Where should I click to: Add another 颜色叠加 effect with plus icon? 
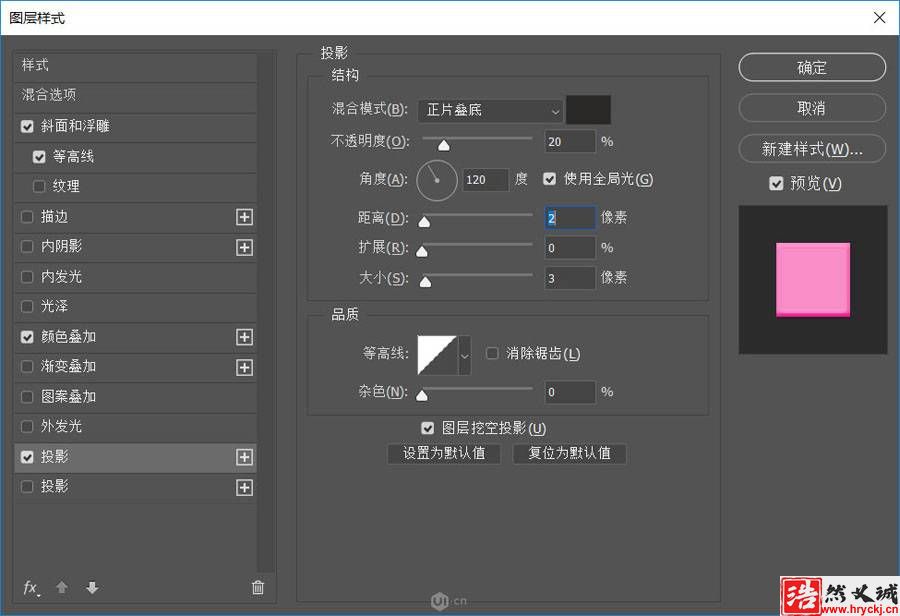tap(245, 337)
